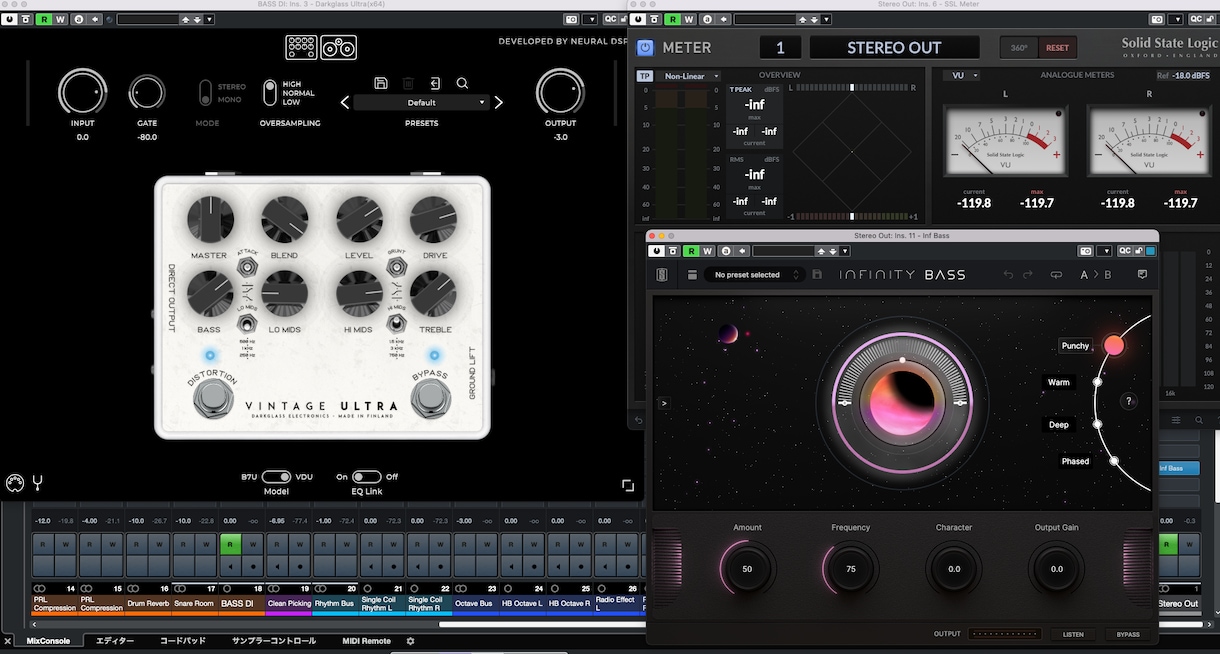Screen dimensions: 1220x654
Task: Go to next preset arrow in Darkglass
Action: click(499, 102)
